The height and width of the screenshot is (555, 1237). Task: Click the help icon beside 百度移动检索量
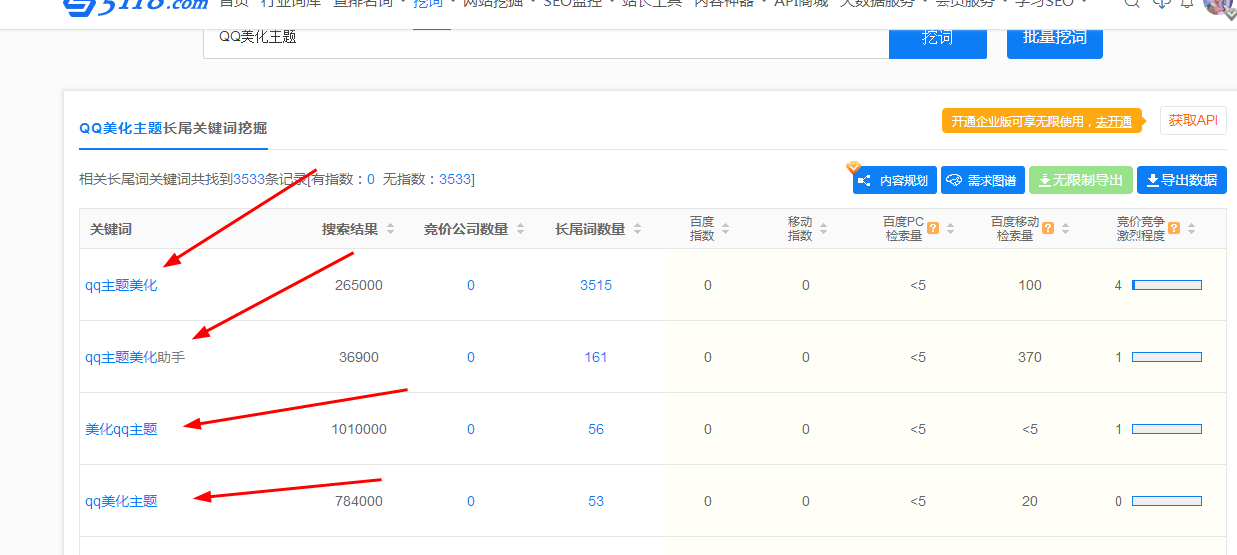coord(1048,228)
